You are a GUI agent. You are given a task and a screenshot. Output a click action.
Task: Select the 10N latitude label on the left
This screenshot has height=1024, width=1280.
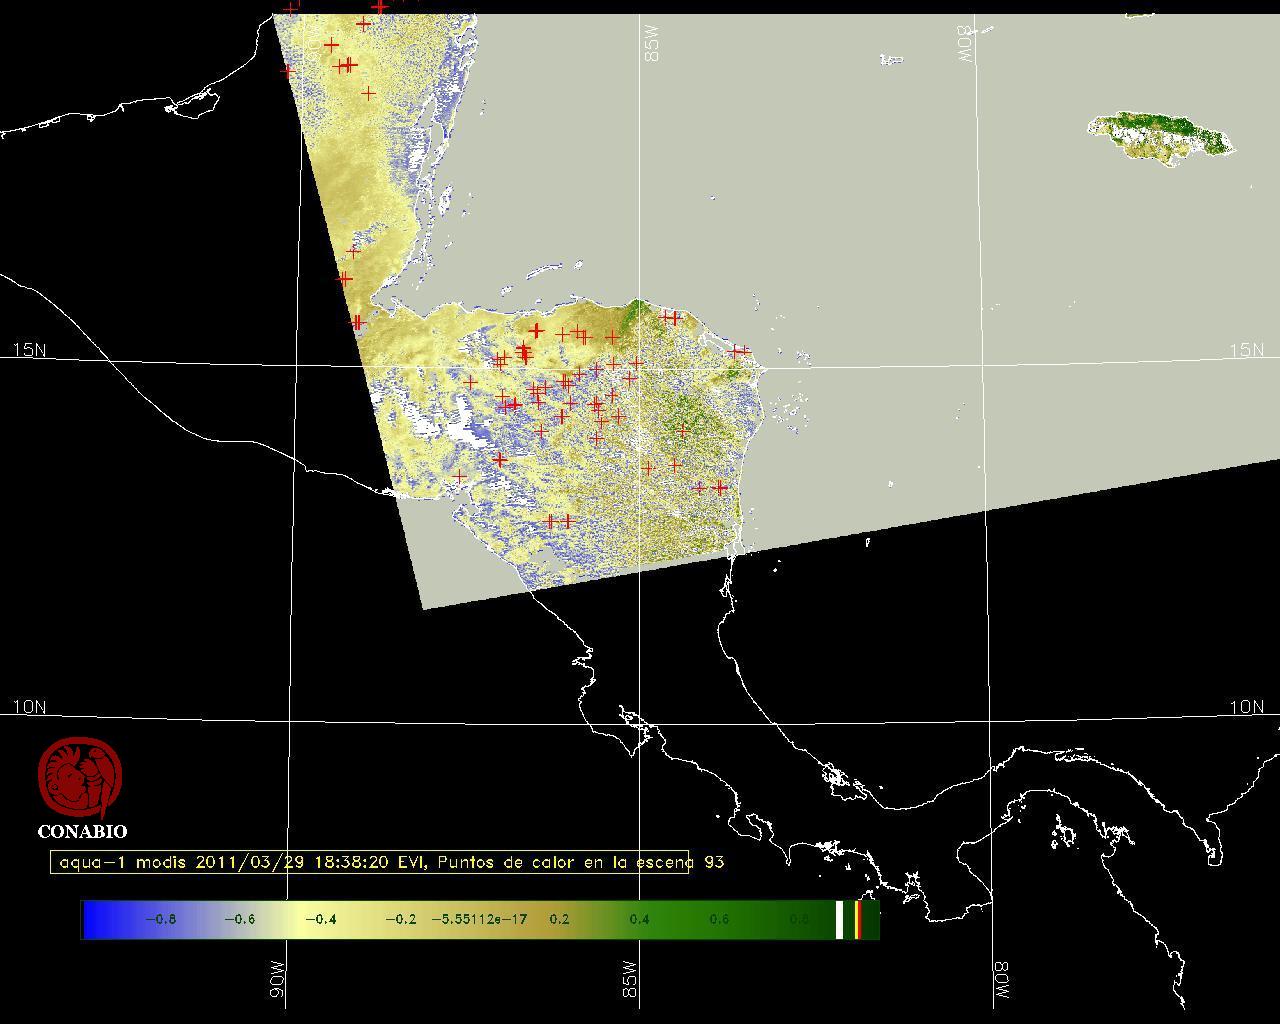[x=29, y=707]
